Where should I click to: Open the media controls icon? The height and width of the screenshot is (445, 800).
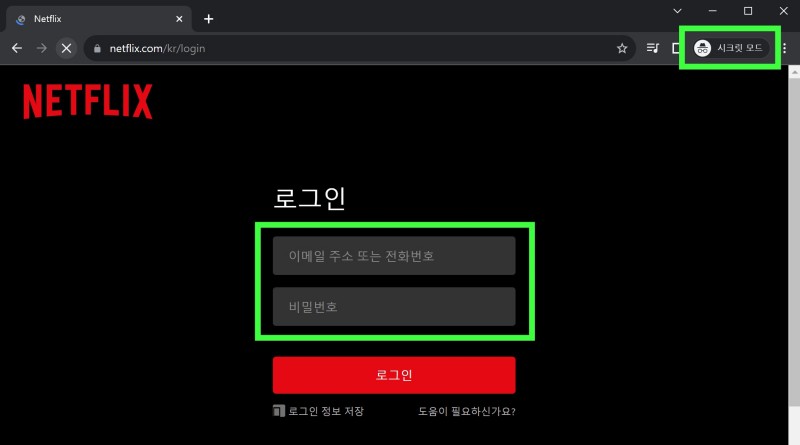pyautogui.click(x=653, y=48)
